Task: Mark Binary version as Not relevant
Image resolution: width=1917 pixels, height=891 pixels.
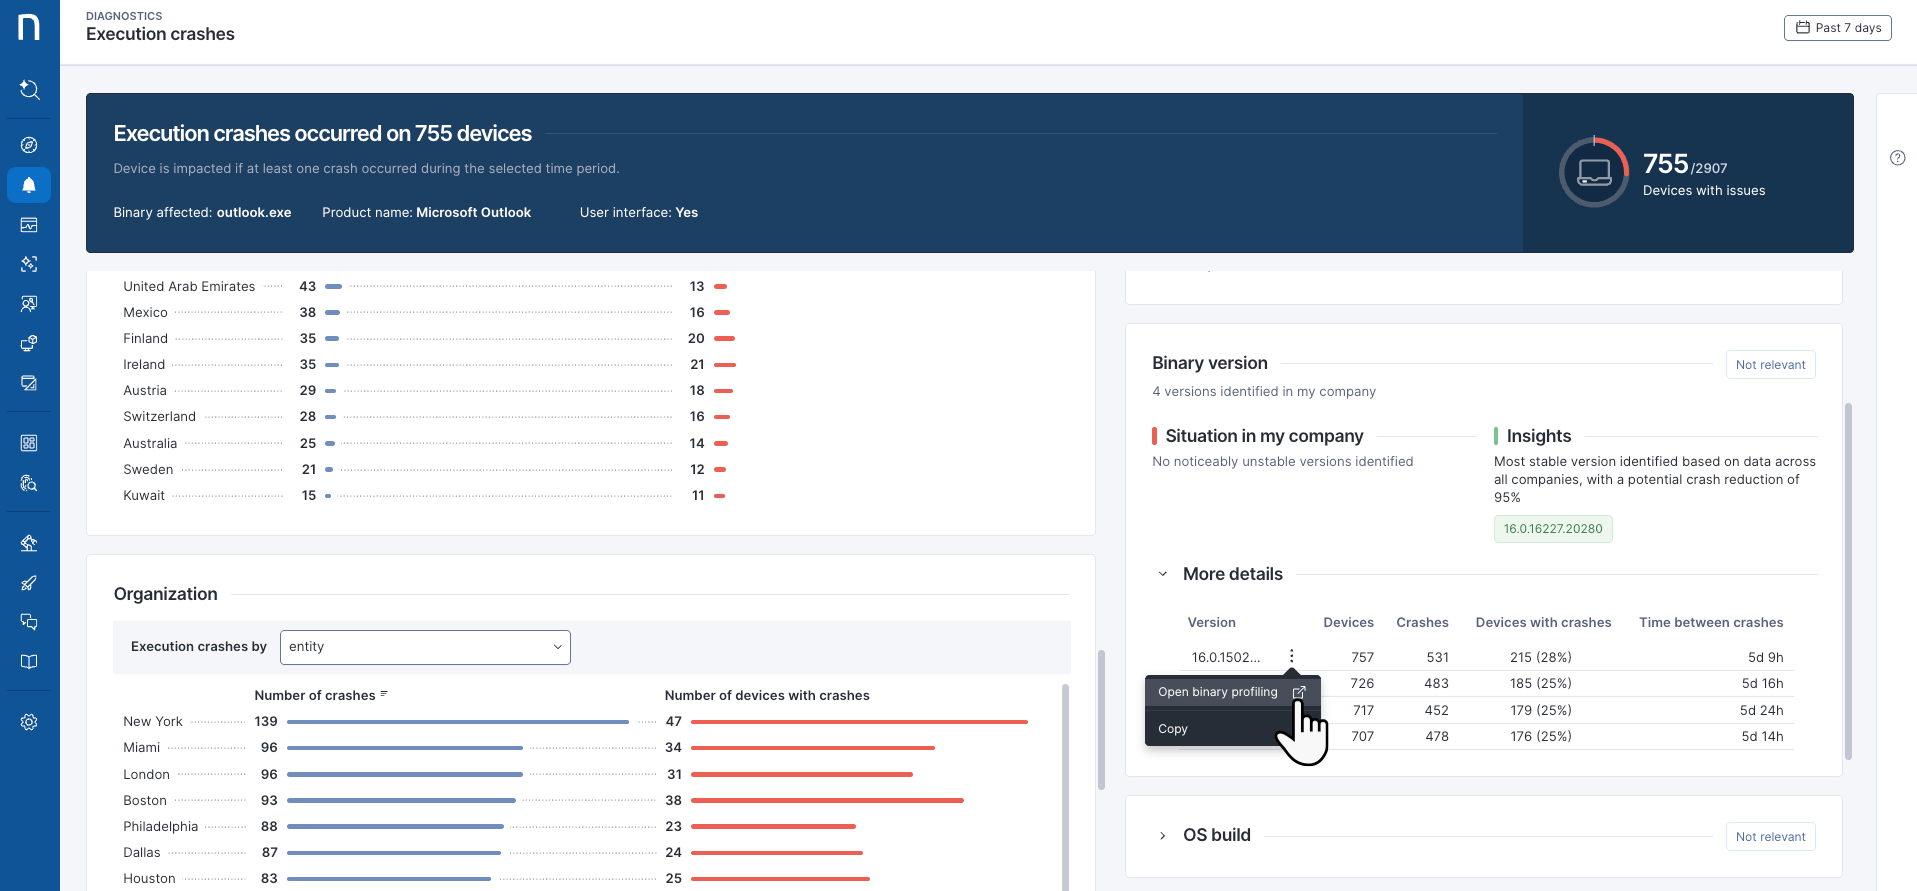Action: 1769,365
